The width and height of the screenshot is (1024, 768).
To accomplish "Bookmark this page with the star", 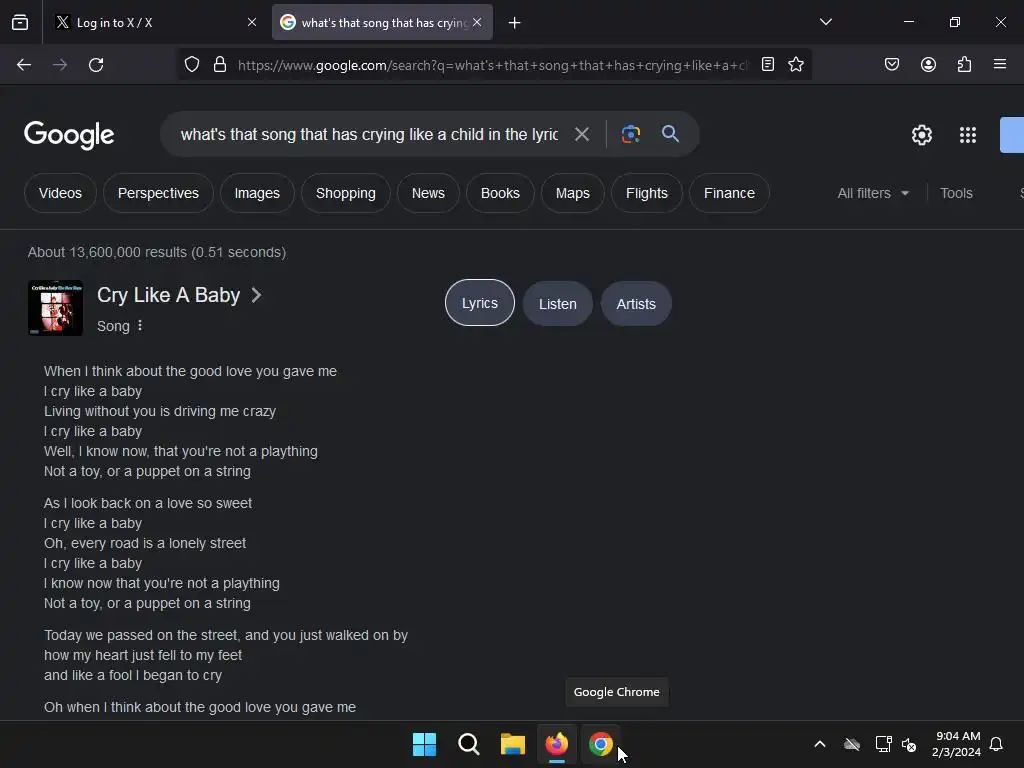I will [796, 65].
